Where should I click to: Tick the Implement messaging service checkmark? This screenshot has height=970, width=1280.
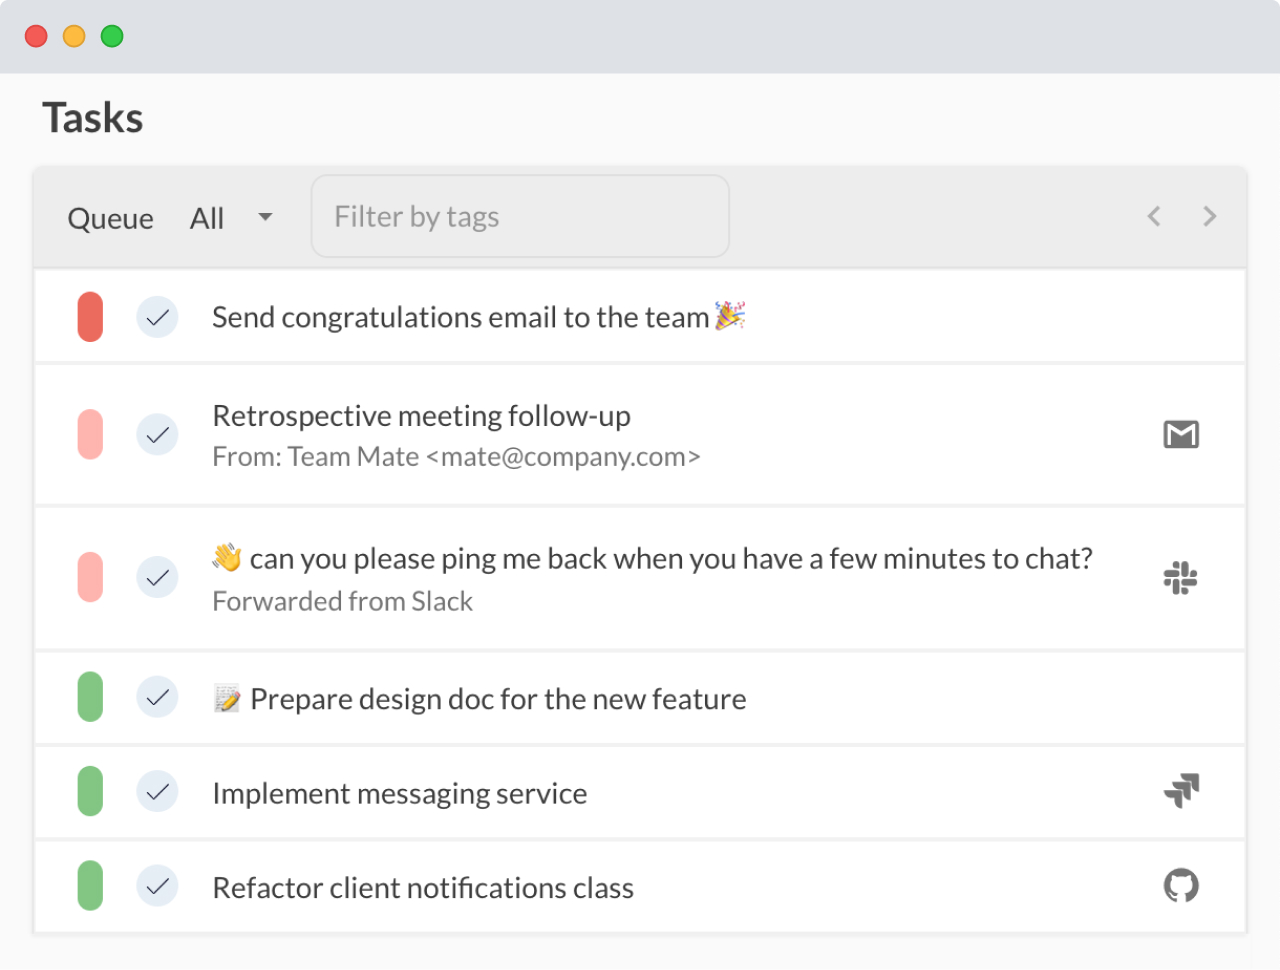pos(157,792)
